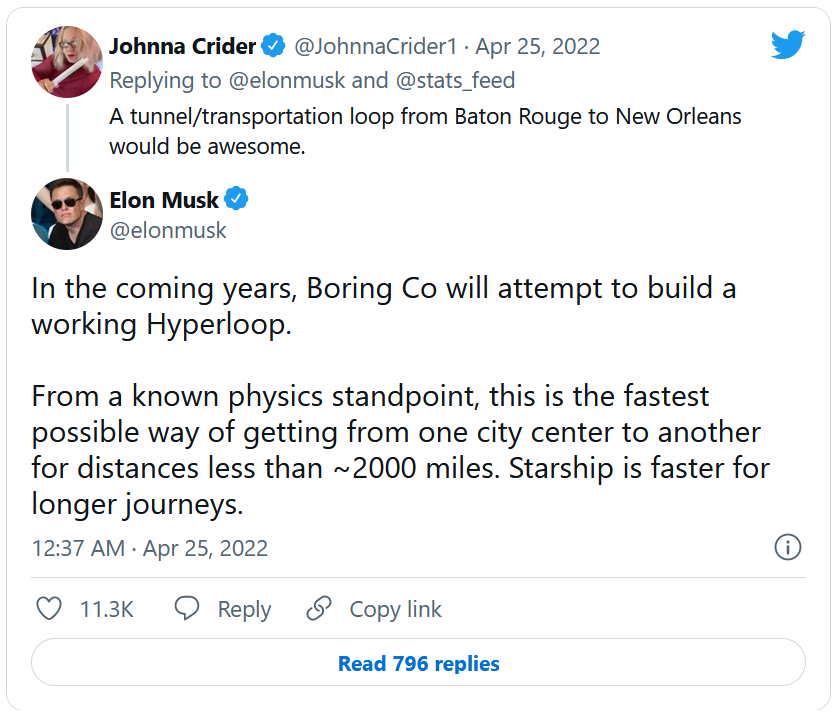This screenshot has height=719, width=837.
Task: Open the info icon beside the timestamp
Action: [788, 547]
